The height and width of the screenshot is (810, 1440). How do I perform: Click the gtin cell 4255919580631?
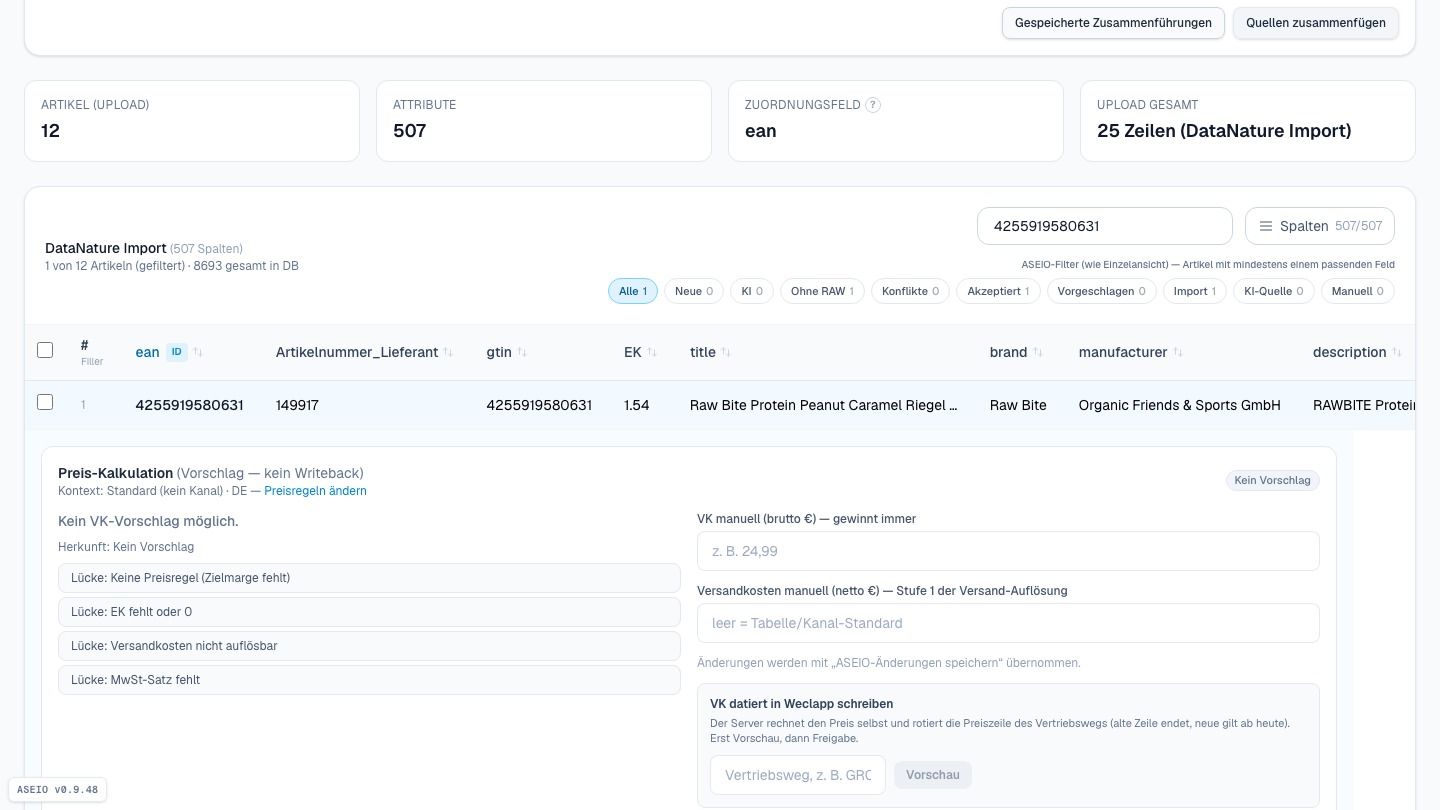click(539, 405)
